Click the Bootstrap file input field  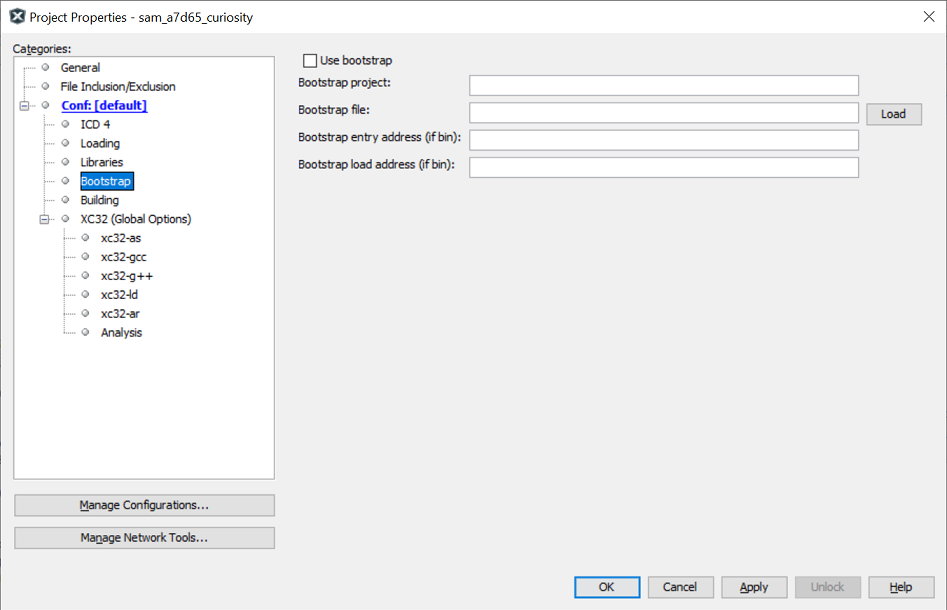(x=663, y=113)
